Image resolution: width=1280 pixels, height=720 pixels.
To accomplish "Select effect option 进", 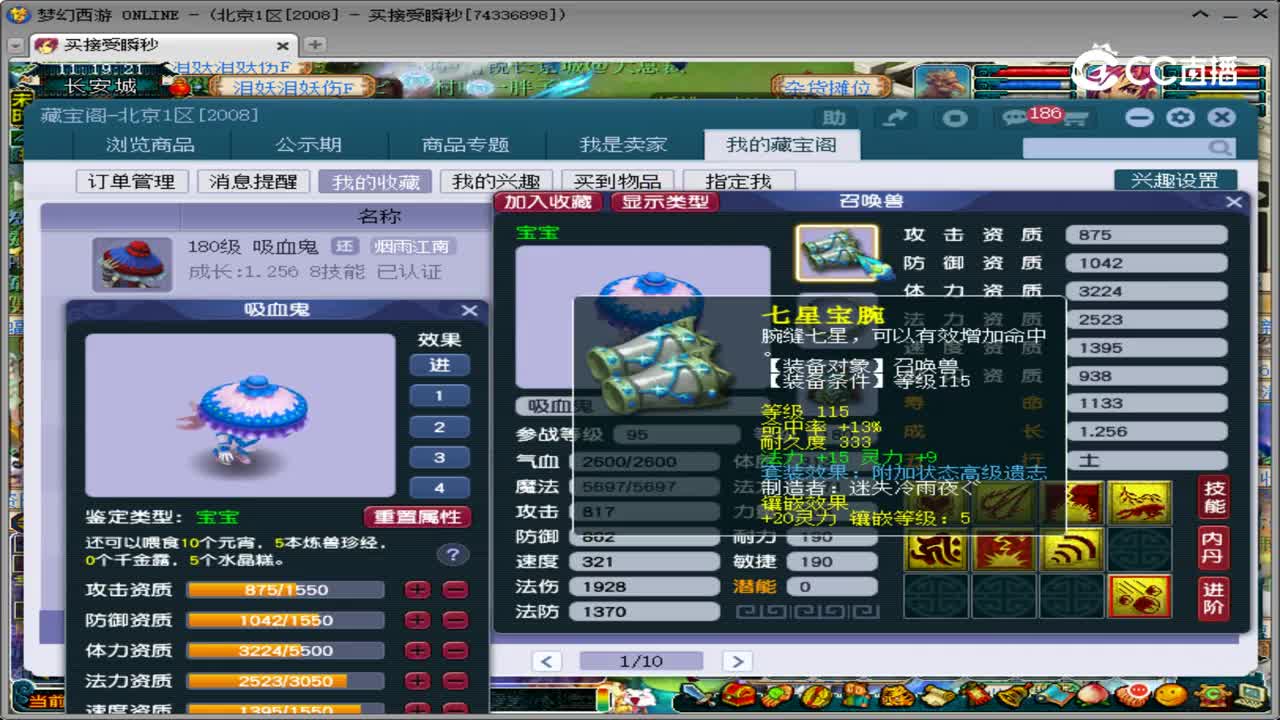I will [439, 365].
